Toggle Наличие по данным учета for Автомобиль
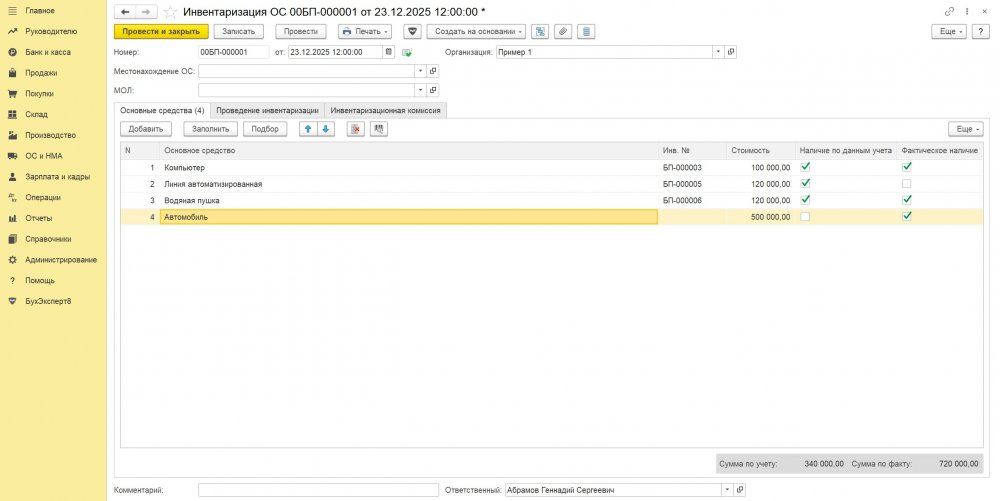This screenshot has height=501, width=1000. [x=805, y=216]
